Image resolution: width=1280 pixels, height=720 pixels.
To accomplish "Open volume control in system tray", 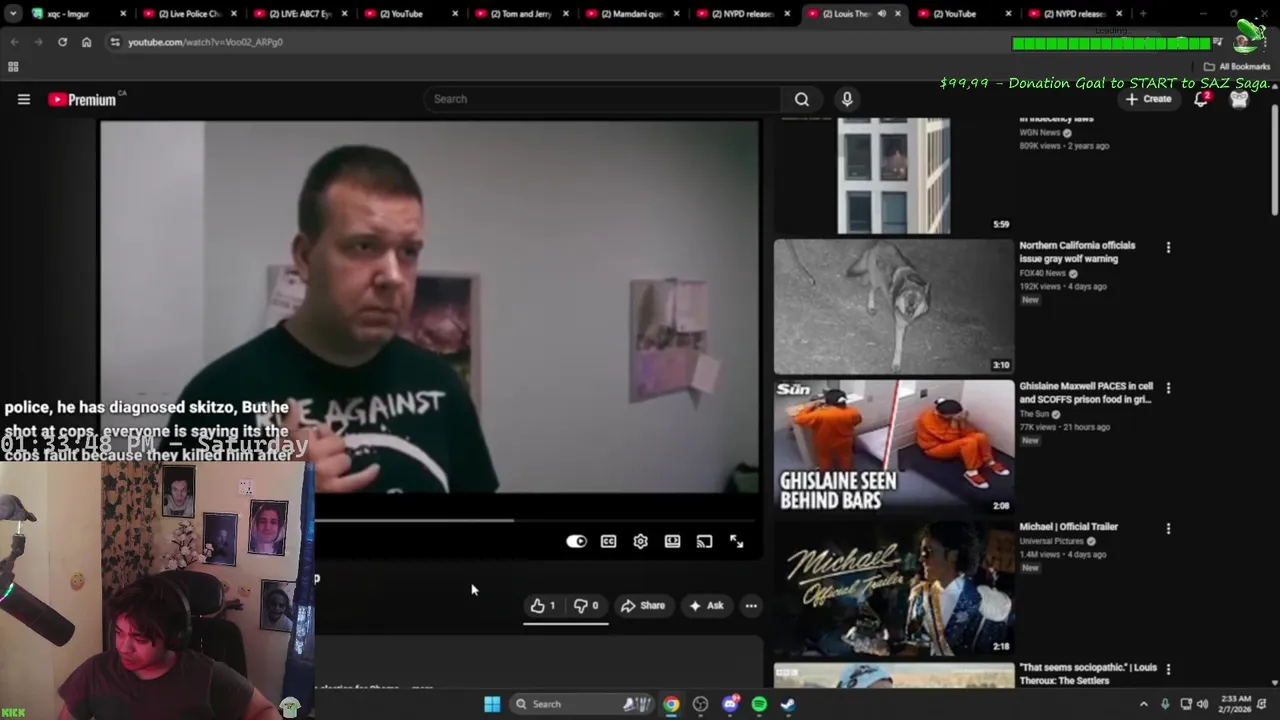I will point(1203,704).
